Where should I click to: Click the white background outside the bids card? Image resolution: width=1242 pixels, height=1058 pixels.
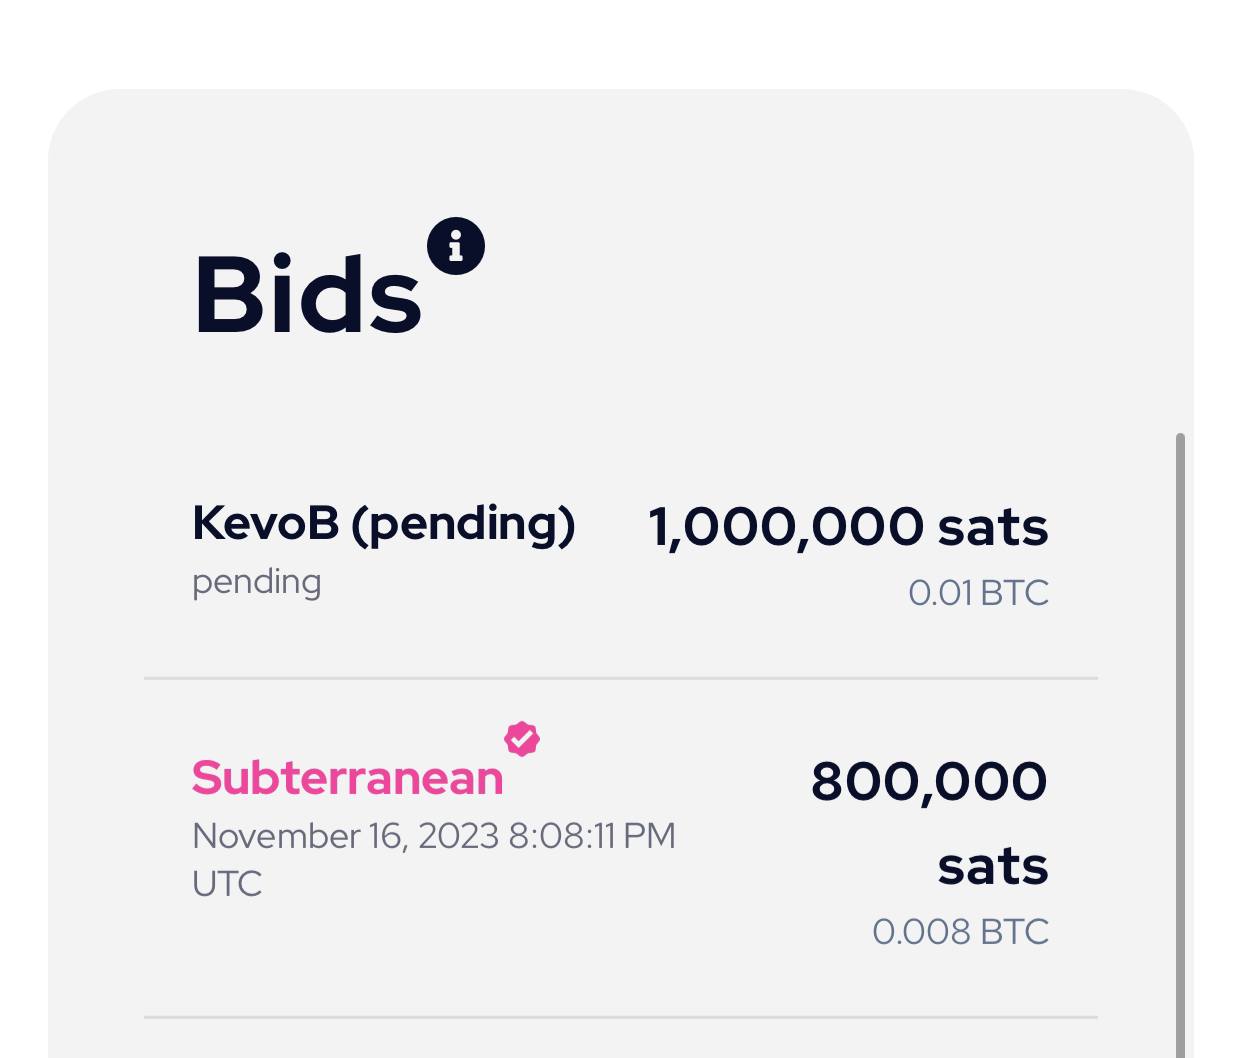(620, 40)
